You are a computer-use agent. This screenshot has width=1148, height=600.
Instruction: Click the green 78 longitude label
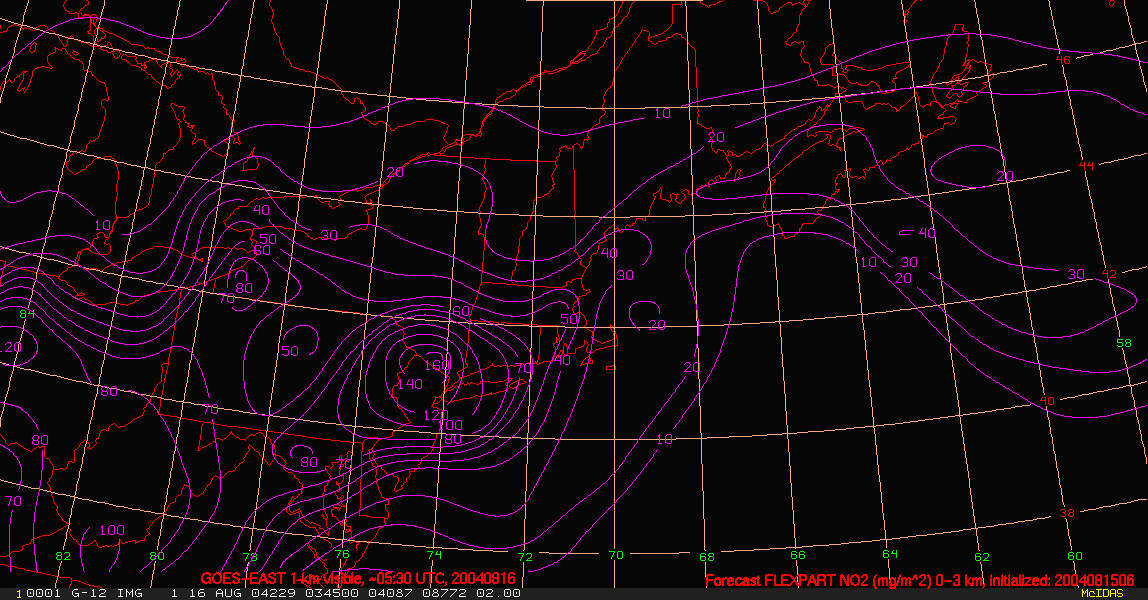(x=250, y=557)
